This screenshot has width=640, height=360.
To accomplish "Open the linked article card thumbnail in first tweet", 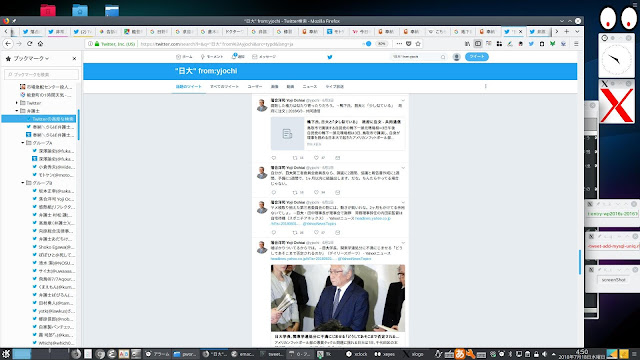I will pos(287,133).
